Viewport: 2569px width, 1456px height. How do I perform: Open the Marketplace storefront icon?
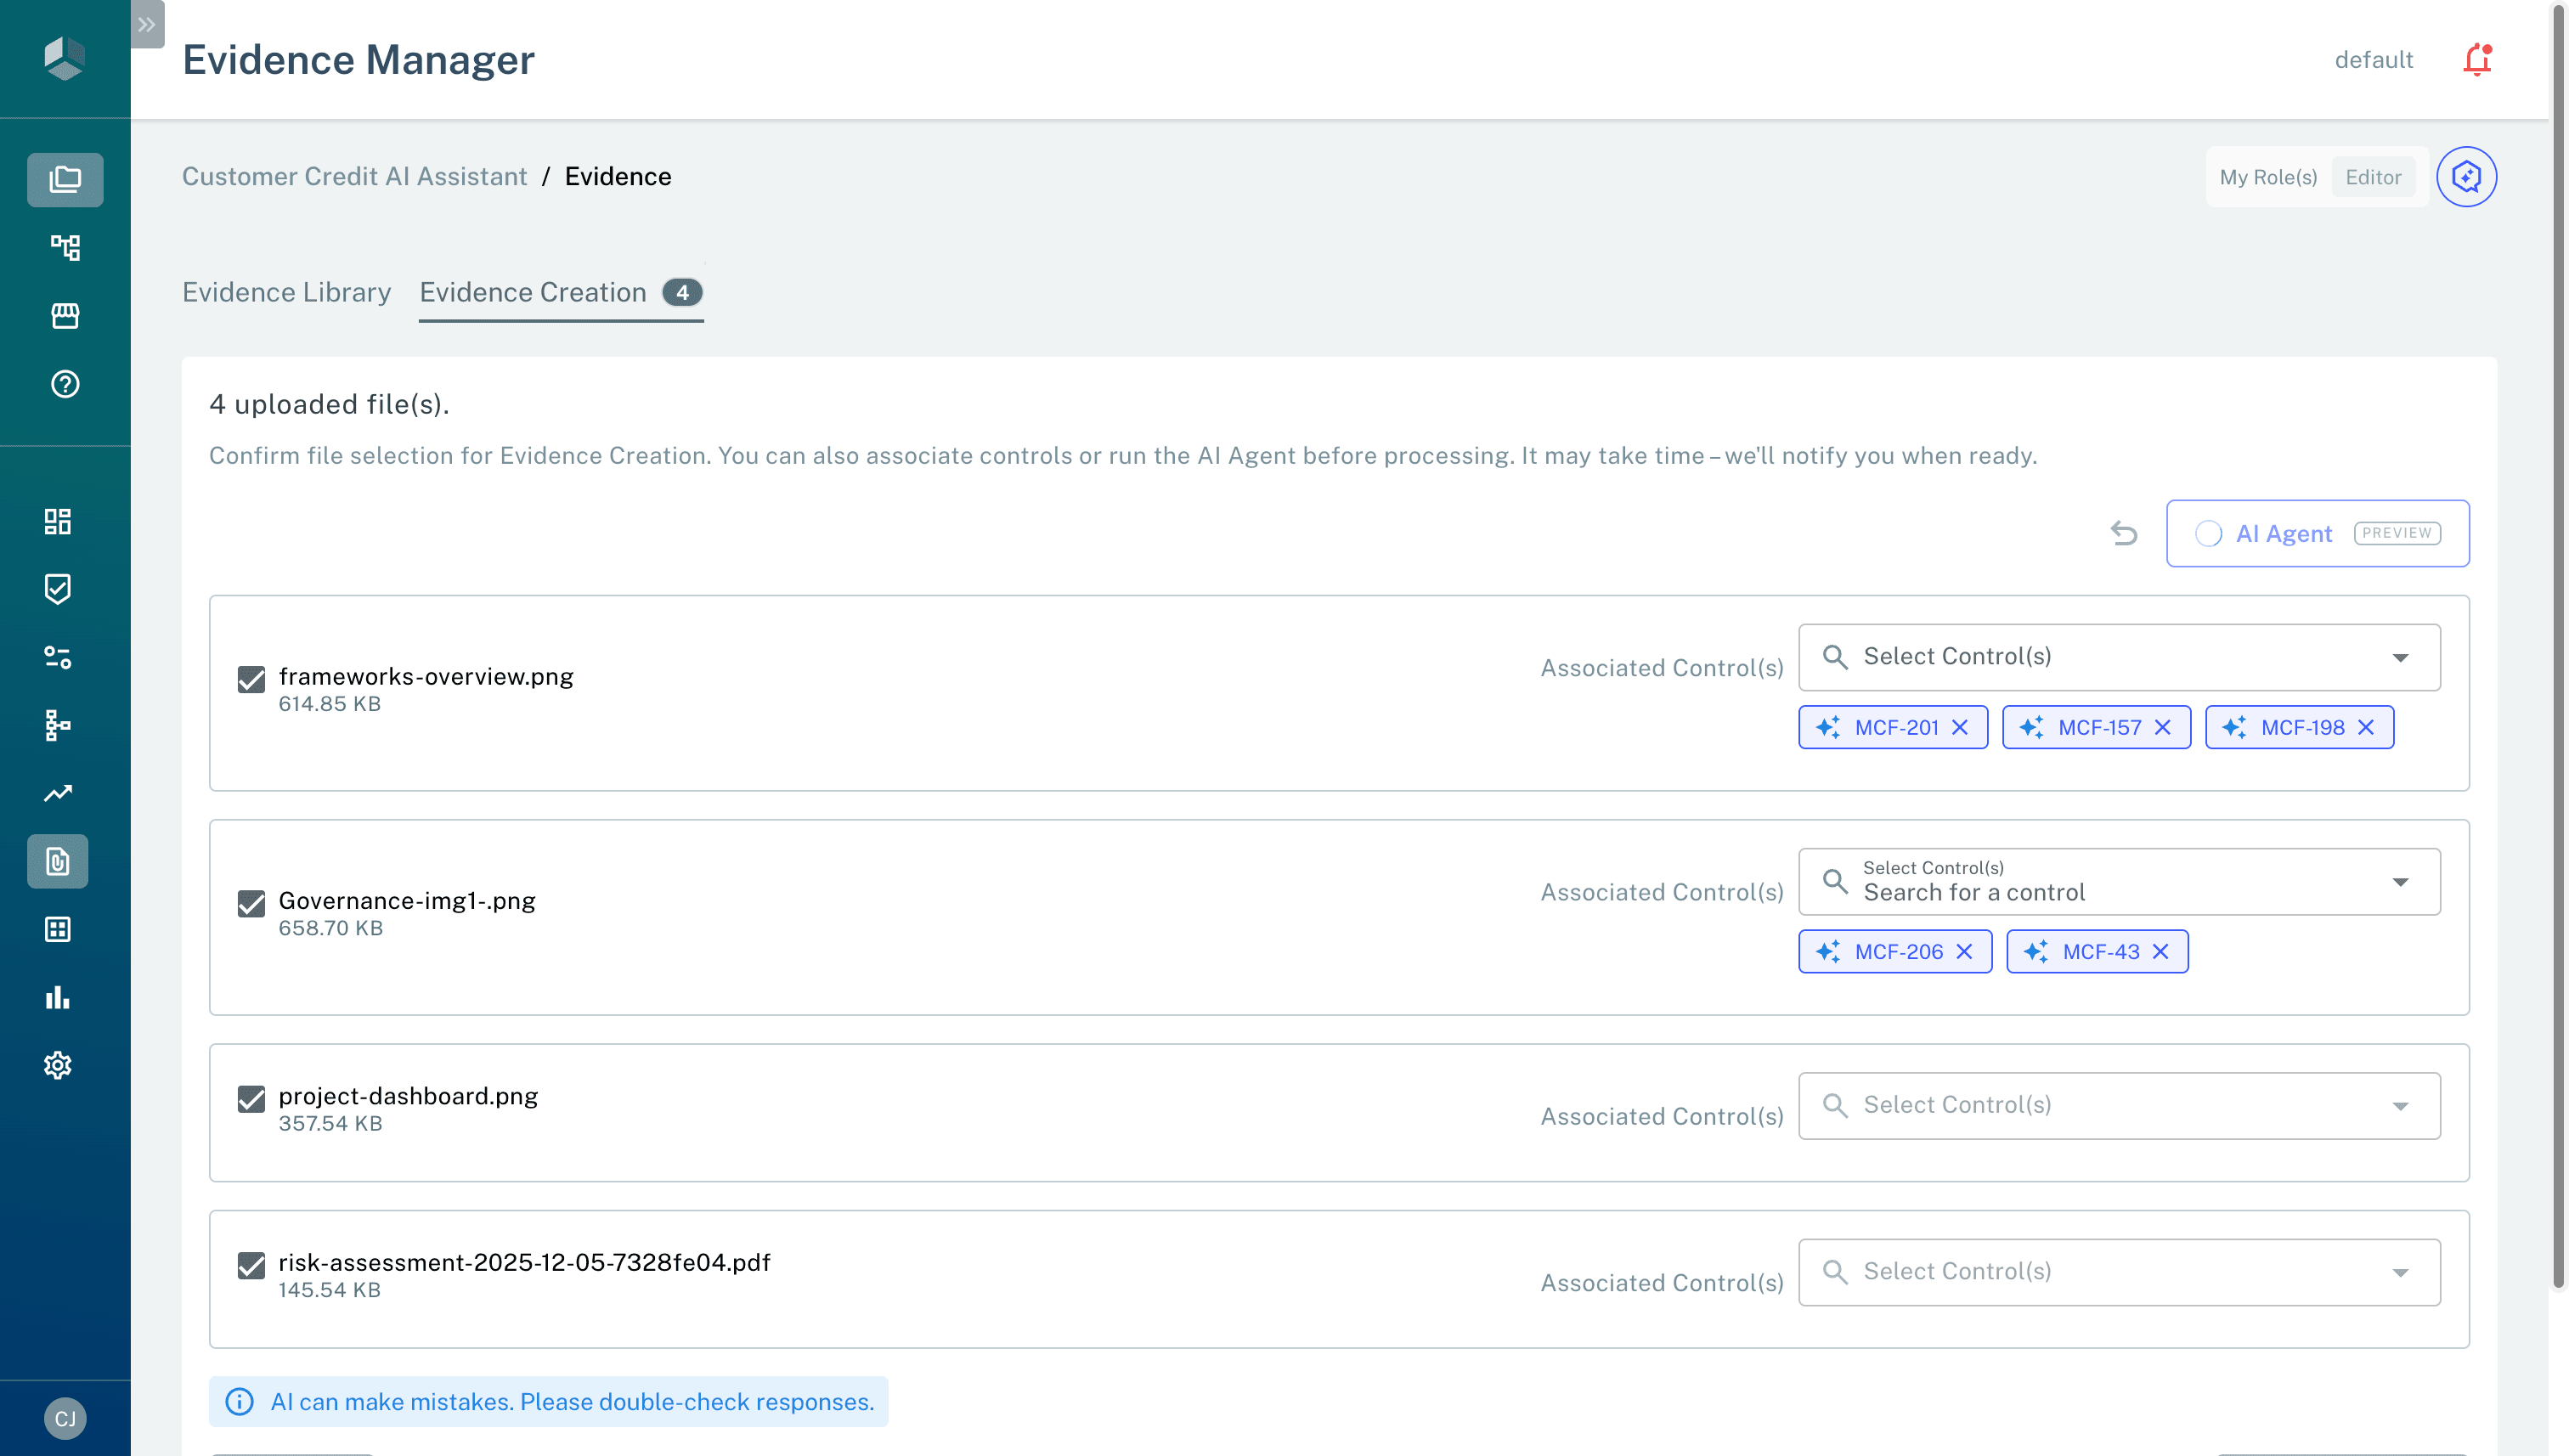65,315
